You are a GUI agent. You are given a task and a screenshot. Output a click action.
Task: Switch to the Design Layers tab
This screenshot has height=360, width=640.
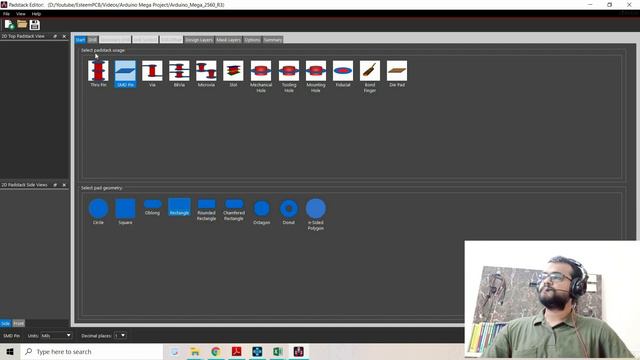[199, 40]
